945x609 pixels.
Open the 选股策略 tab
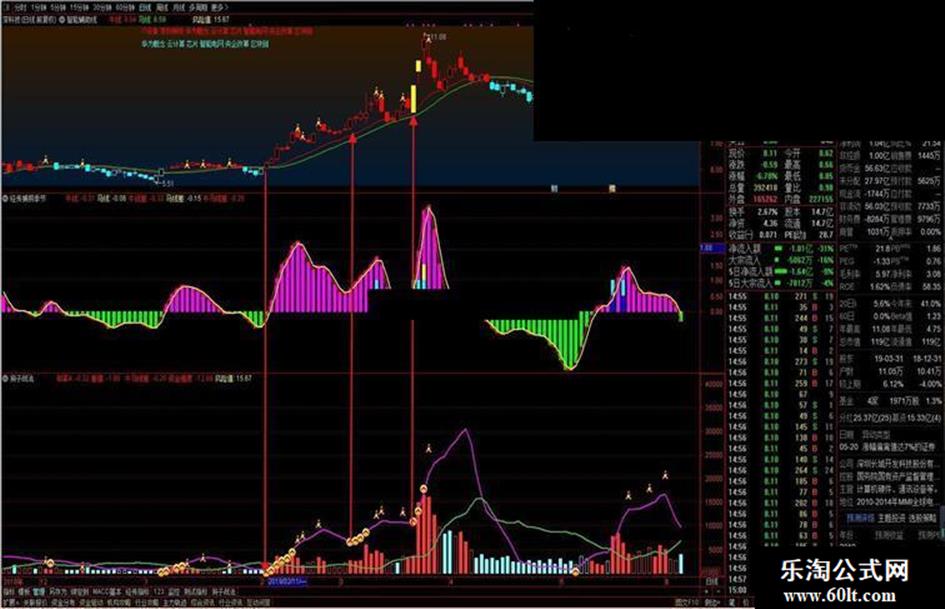pos(921,517)
